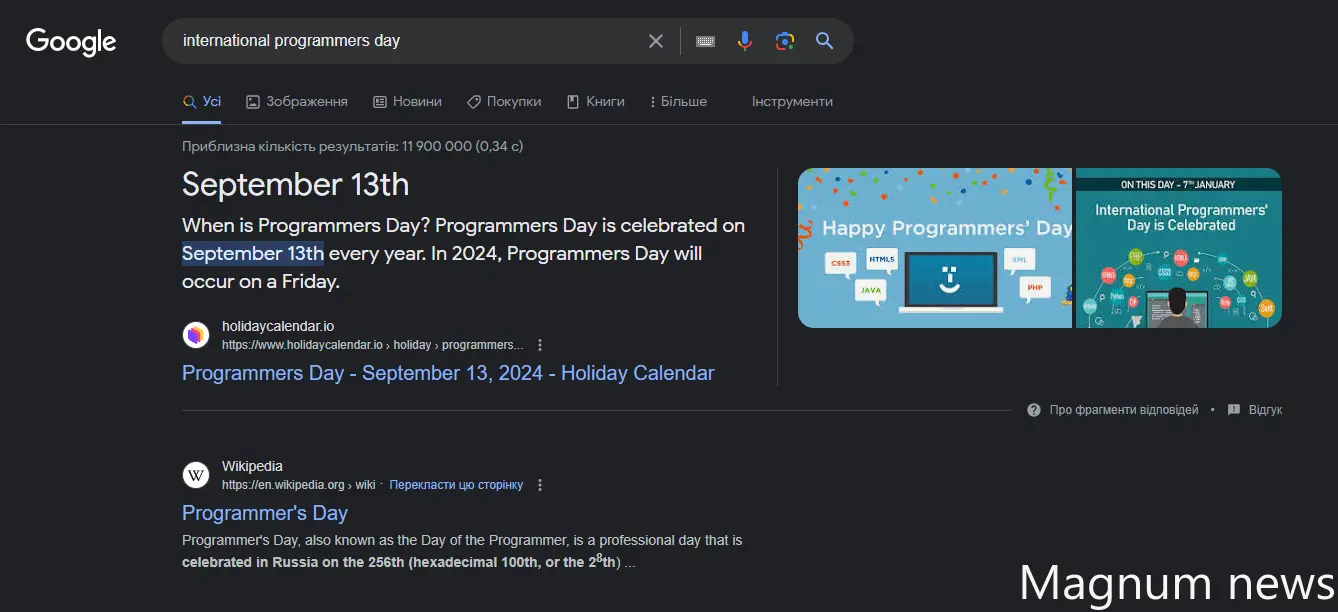Screen dimensions: 1338x612
Task: Click the Wikipedia favicon
Action: pyautogui.click(x=196, y=475)
